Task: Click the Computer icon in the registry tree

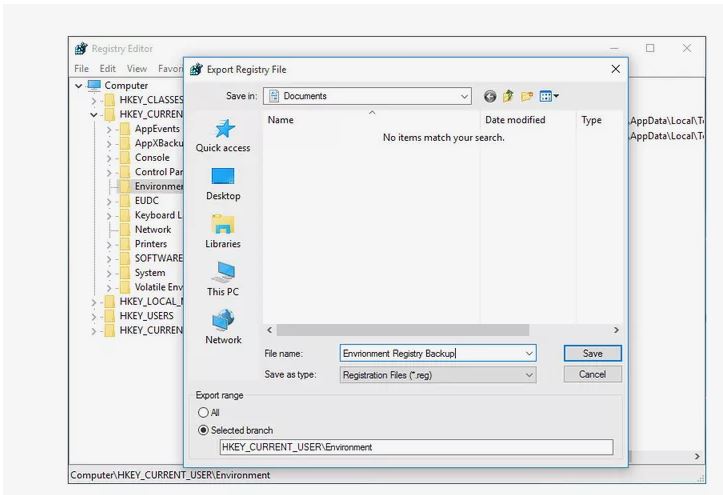Action: point(94,85)
